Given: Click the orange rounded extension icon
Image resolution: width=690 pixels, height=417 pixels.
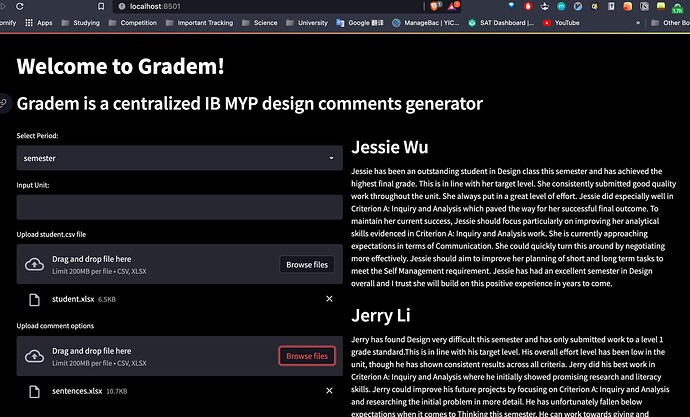Looking at the screenshot, I should tap(628, 6).
